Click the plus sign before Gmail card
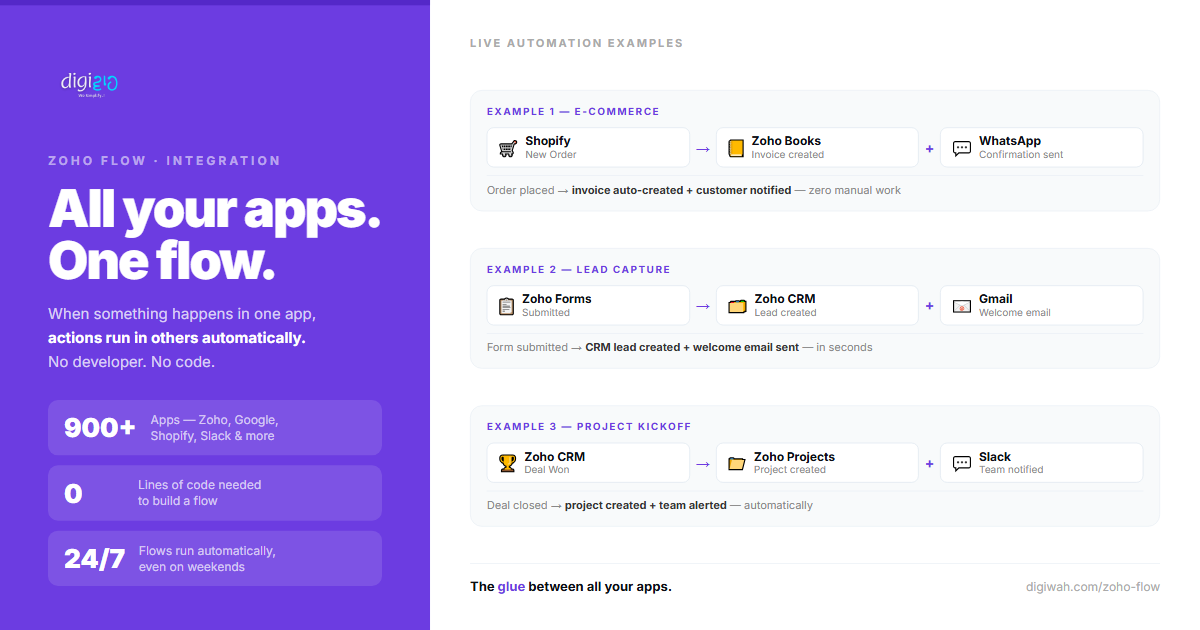The width and height of the screenshot is (1200, 630). [929, 306]
